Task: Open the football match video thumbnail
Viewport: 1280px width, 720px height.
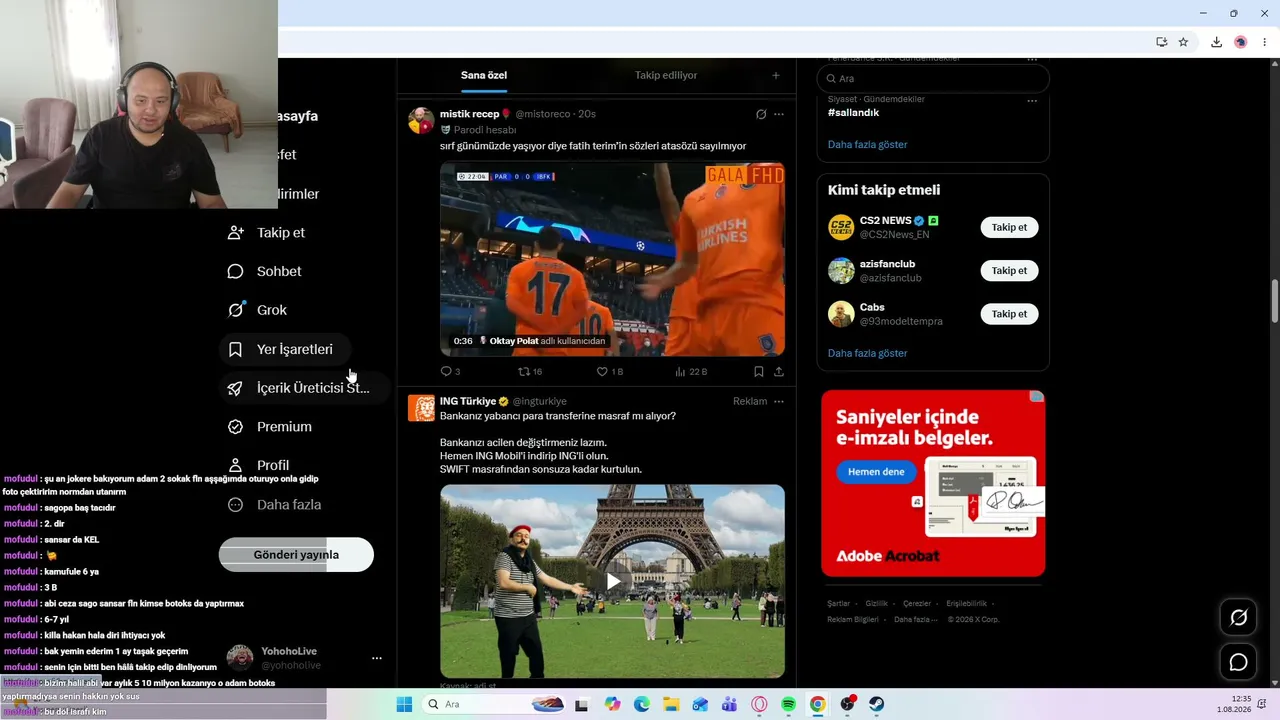Action: (613, 260)
